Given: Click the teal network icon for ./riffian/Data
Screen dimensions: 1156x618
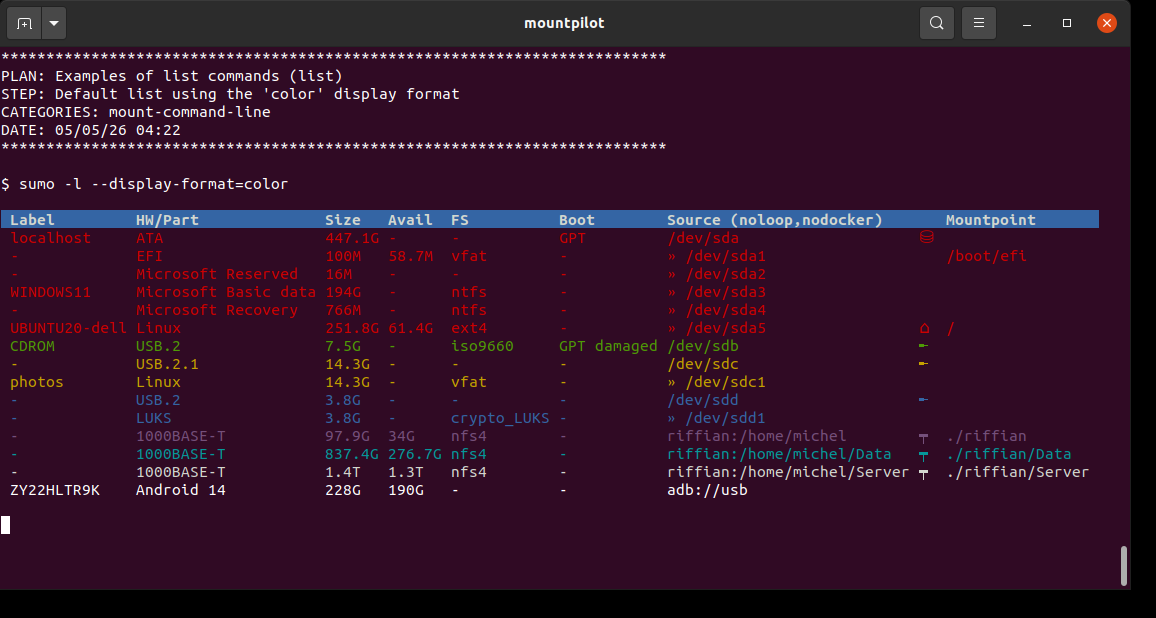Looking at the screenshot, I should [923, 456].
